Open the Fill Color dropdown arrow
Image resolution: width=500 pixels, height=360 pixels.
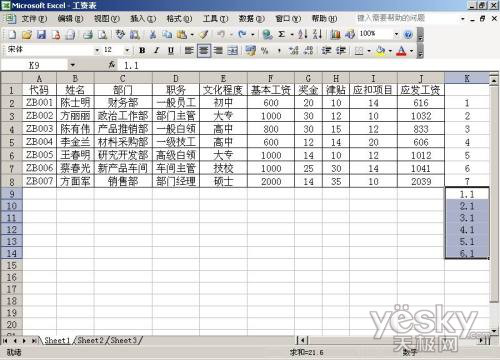390,51
